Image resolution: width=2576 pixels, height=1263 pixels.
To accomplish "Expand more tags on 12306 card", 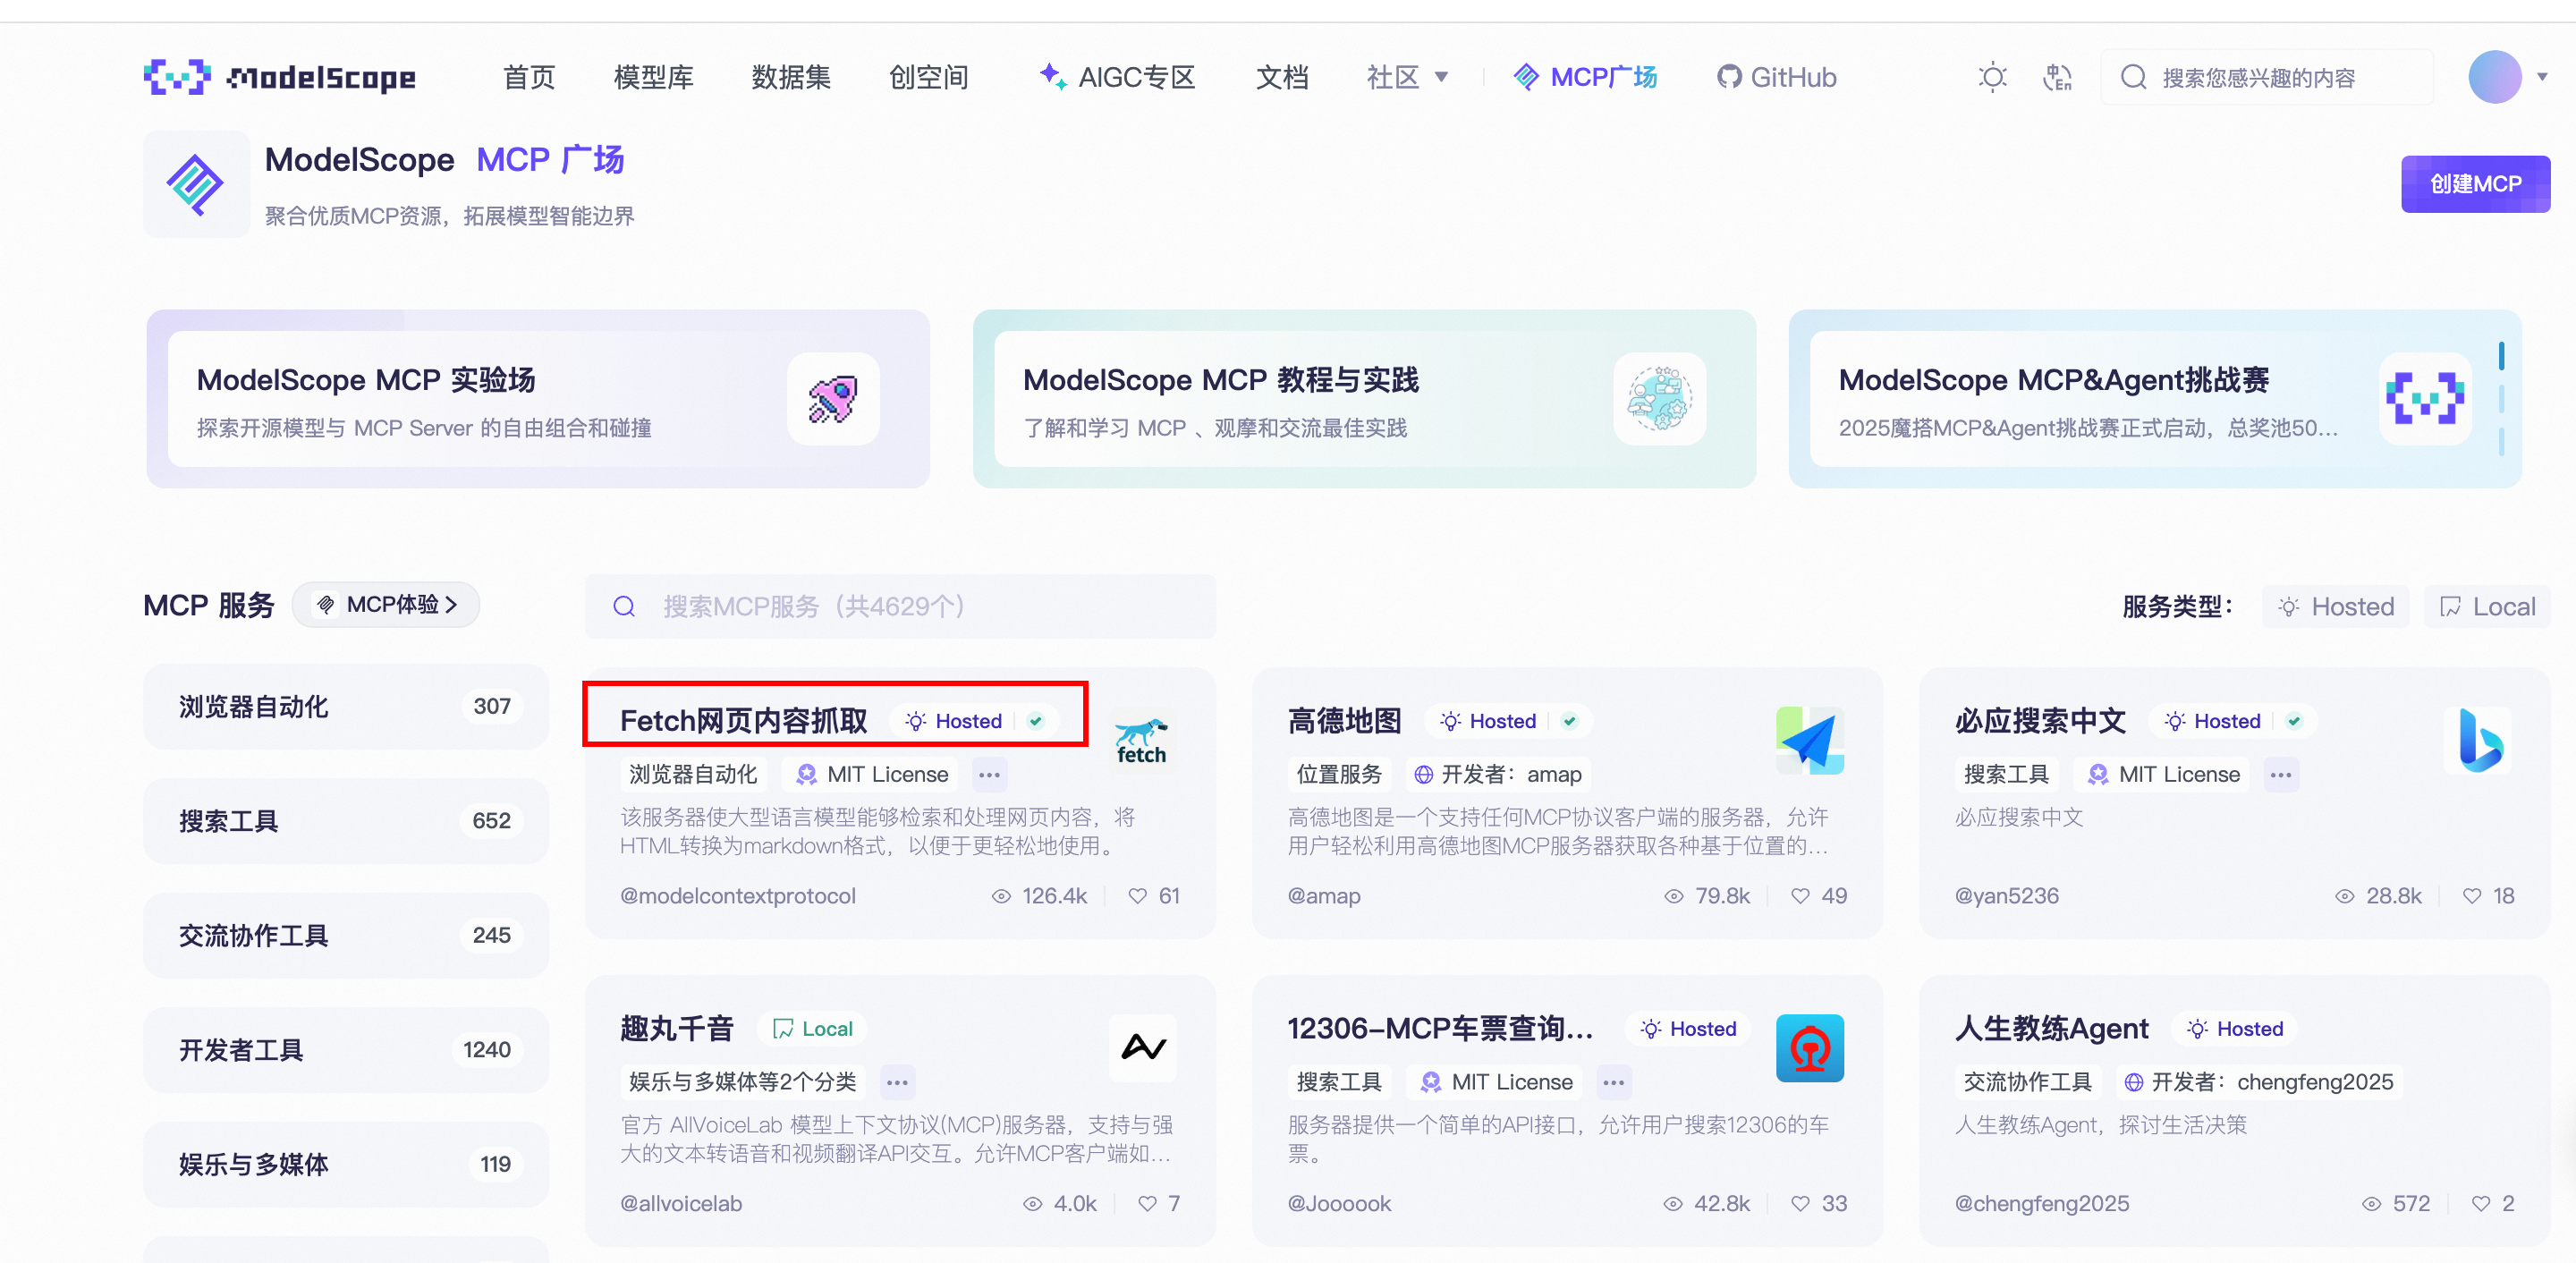I will (1613, 1083).
